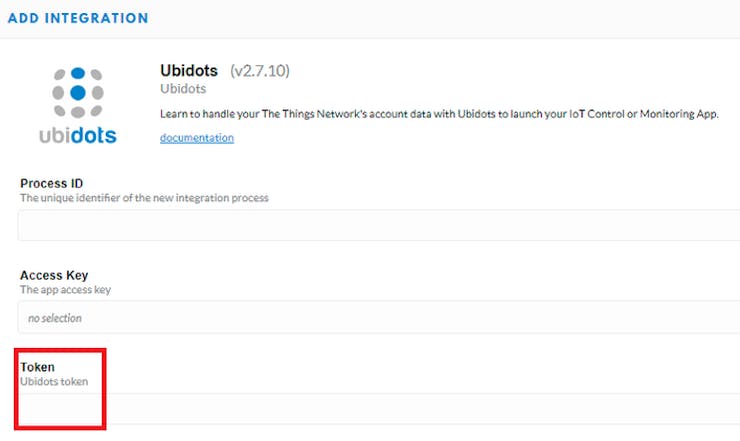Click the version number v2.7.10
The height and width of the screenshot is (441, 740).
(x=260, y=71)
